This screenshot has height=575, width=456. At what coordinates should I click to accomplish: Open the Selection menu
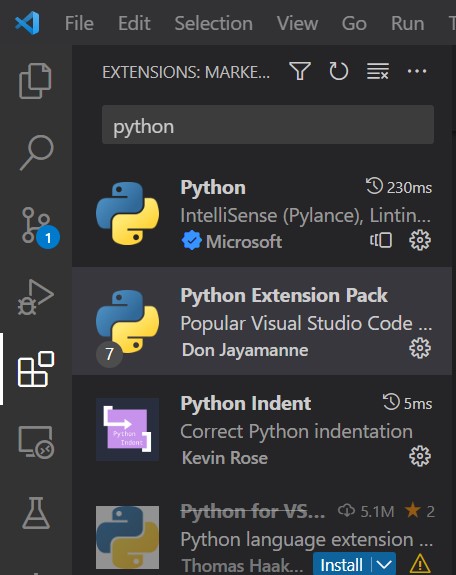[x=214, y=23]
